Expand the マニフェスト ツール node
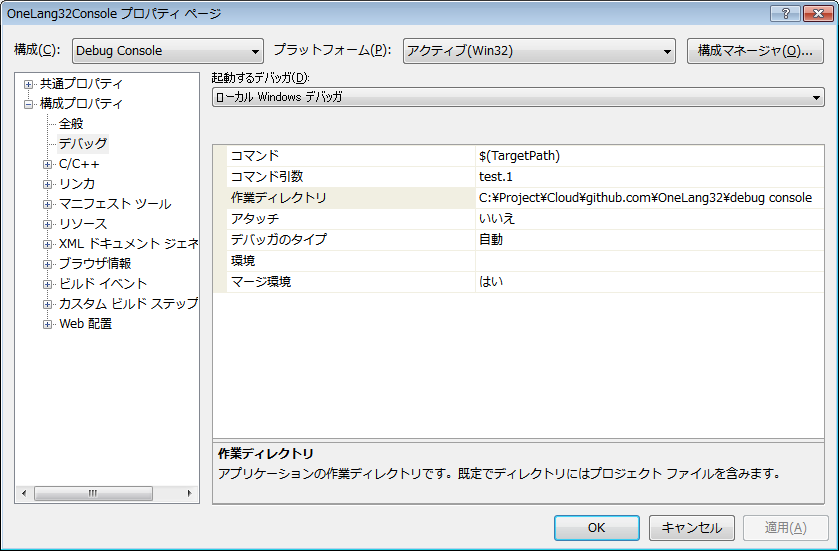Viewport: 839px width, 551px height. click(48, 204)
